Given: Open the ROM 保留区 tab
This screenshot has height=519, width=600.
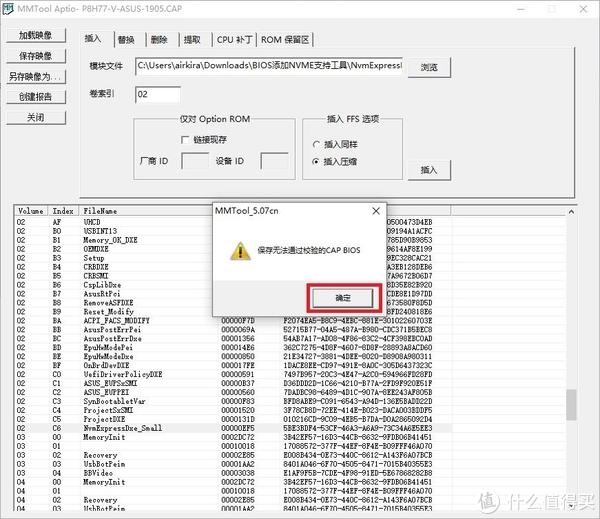Looking at the screenshot, I should coord(285,39).
